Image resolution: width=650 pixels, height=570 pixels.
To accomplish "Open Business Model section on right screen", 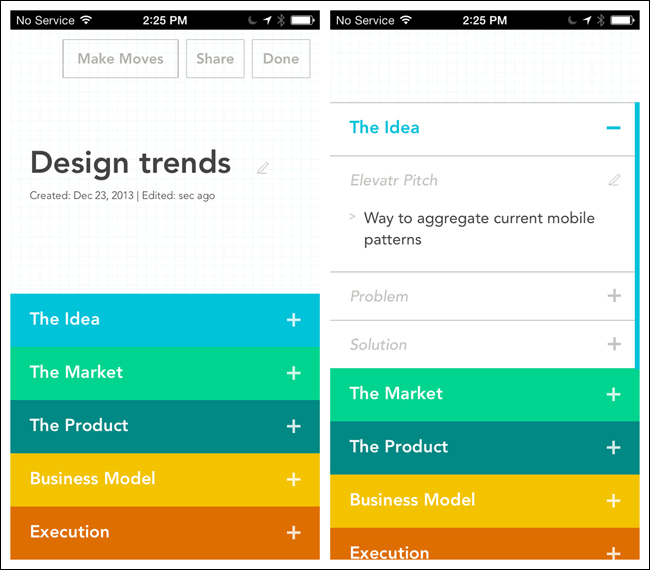I will 485,501.
